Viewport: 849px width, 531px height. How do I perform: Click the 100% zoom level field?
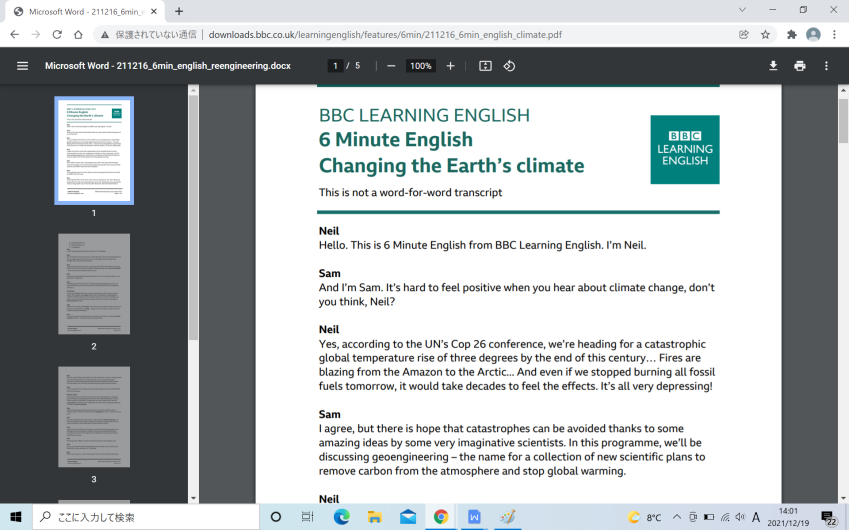click(x=421, y=66)
